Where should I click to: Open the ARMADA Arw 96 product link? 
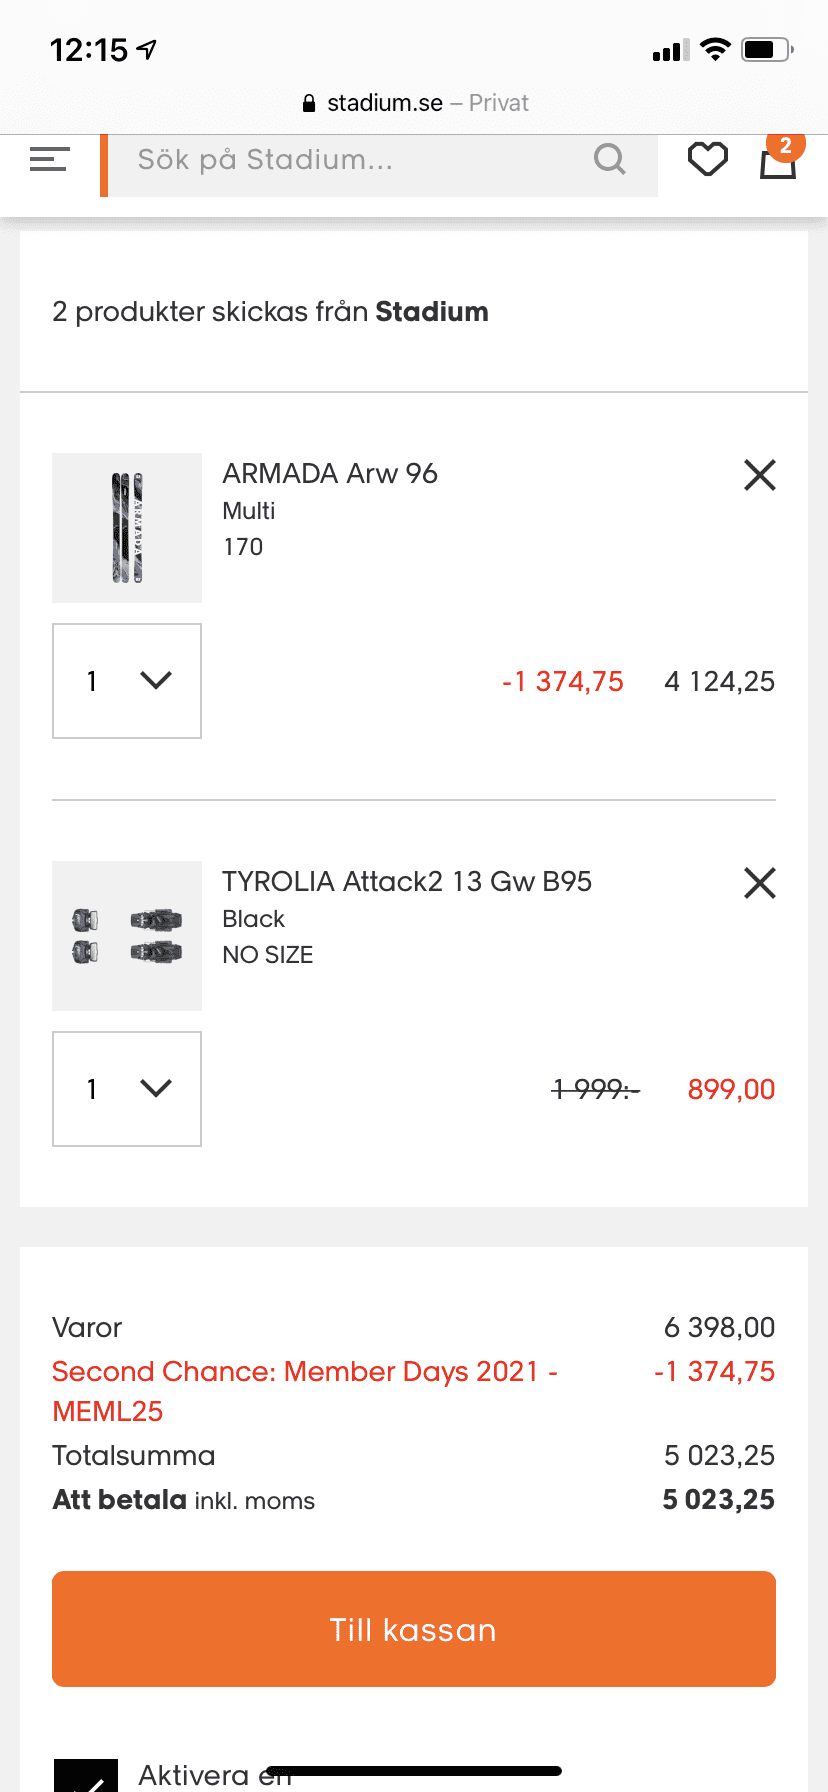click(330, 474)
